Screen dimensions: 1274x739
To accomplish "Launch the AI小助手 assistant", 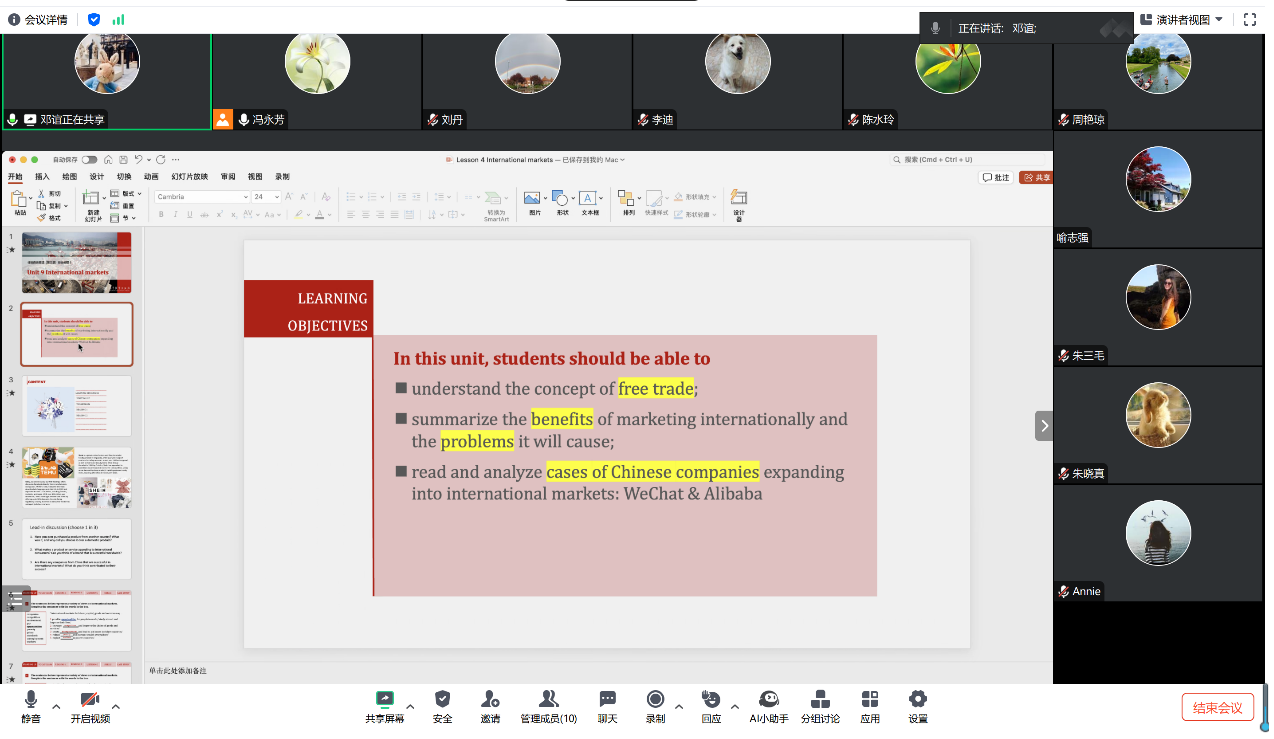I will (769, 706).
